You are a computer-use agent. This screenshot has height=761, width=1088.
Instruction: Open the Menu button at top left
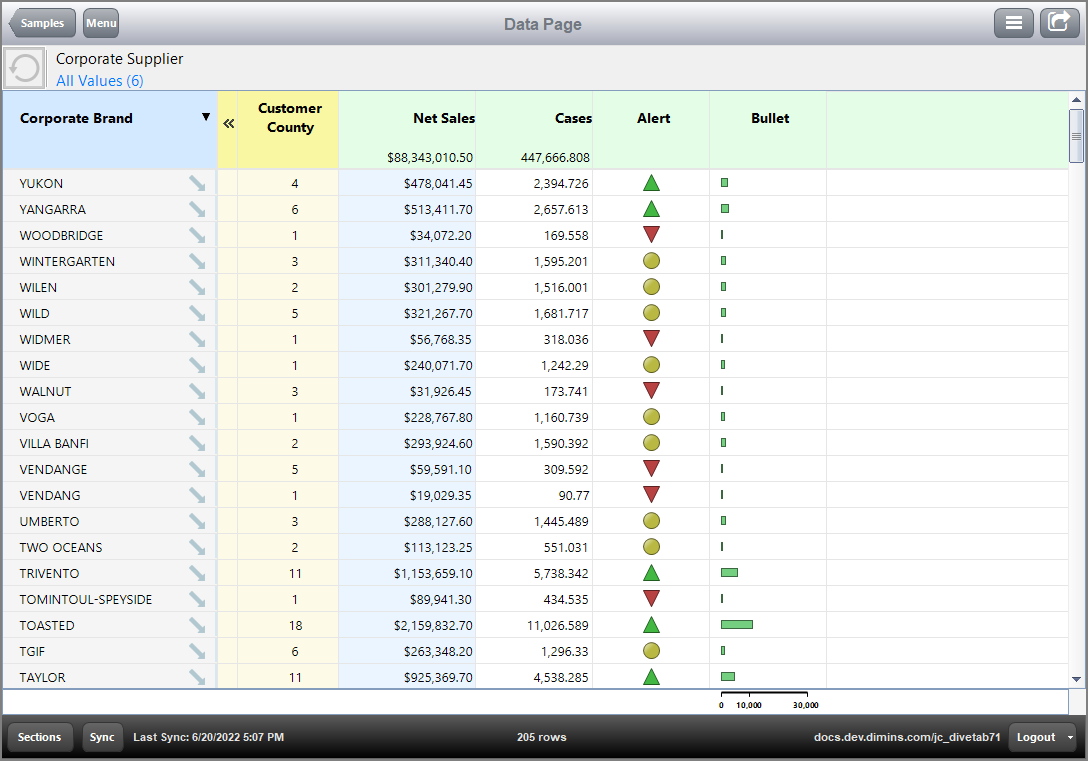coord(100,22)
